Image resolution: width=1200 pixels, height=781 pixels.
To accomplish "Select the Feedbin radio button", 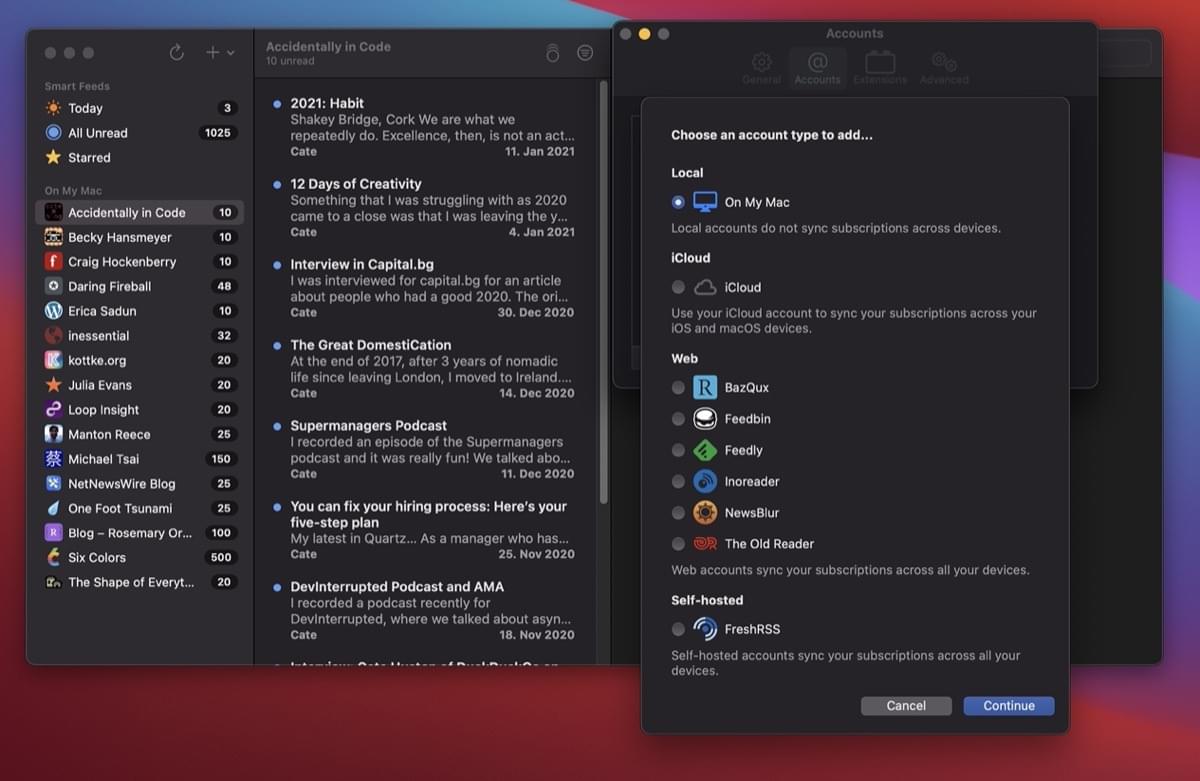I will (x=678, y=418).
